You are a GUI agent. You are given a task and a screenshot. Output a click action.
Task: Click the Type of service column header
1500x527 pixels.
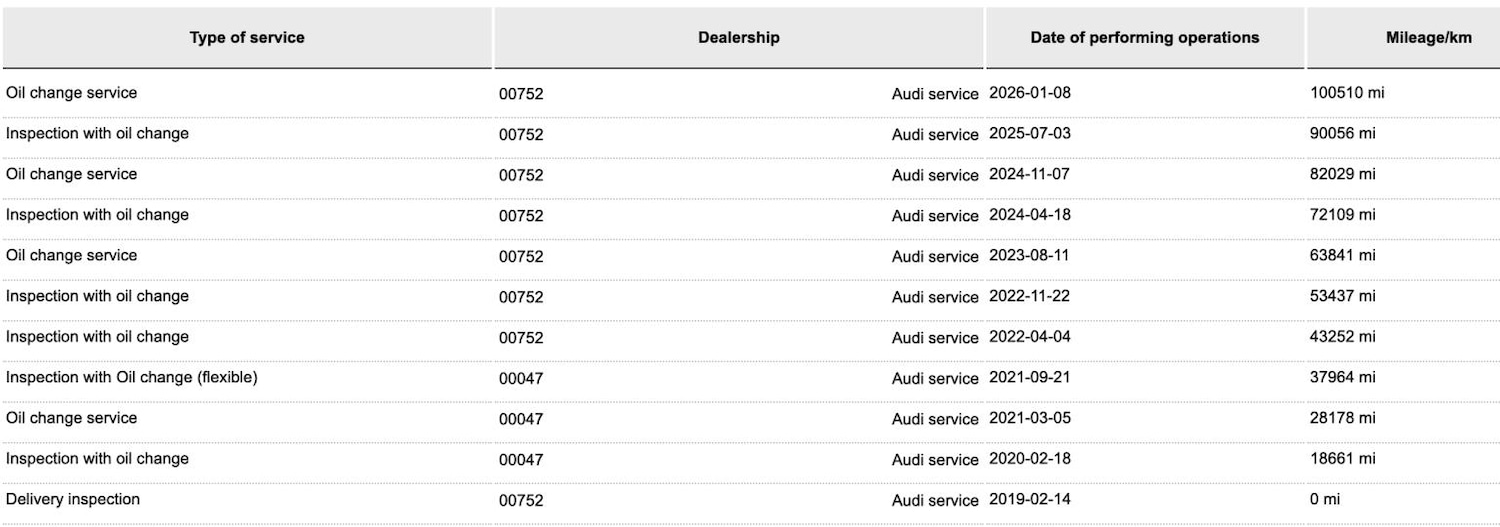click(247, 38)
